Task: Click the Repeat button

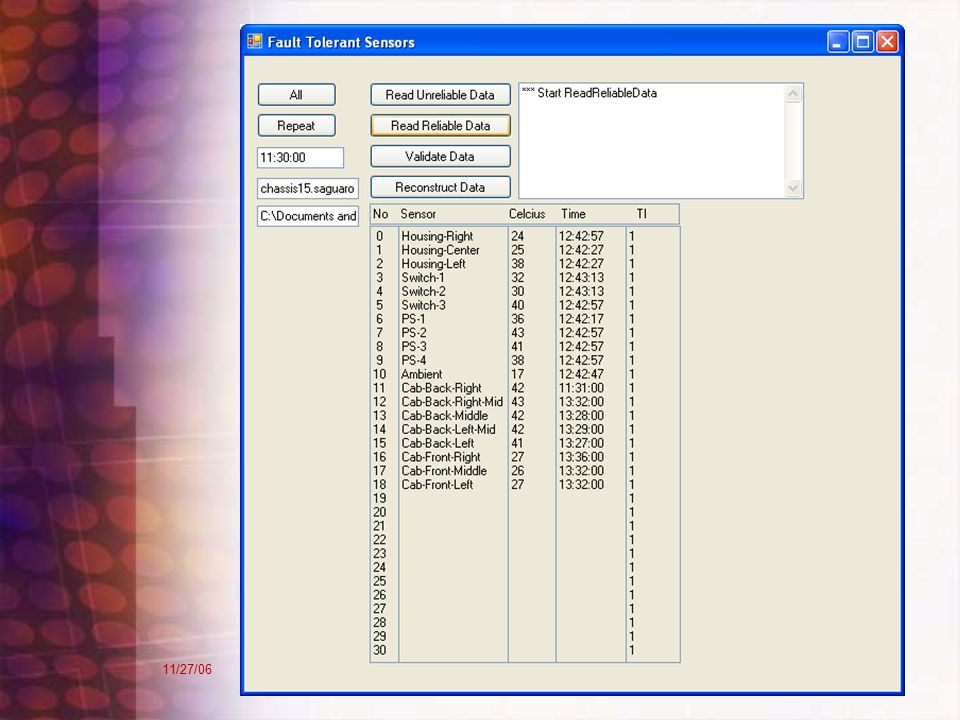Action: click(296, 126)
